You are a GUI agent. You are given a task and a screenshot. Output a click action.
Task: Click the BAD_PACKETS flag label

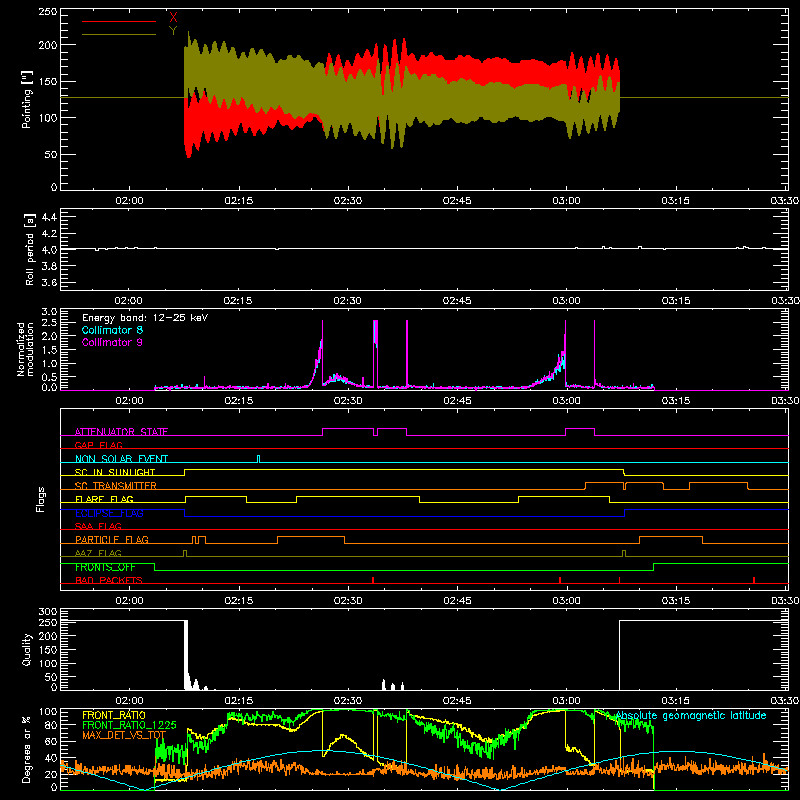coord(109,580)
